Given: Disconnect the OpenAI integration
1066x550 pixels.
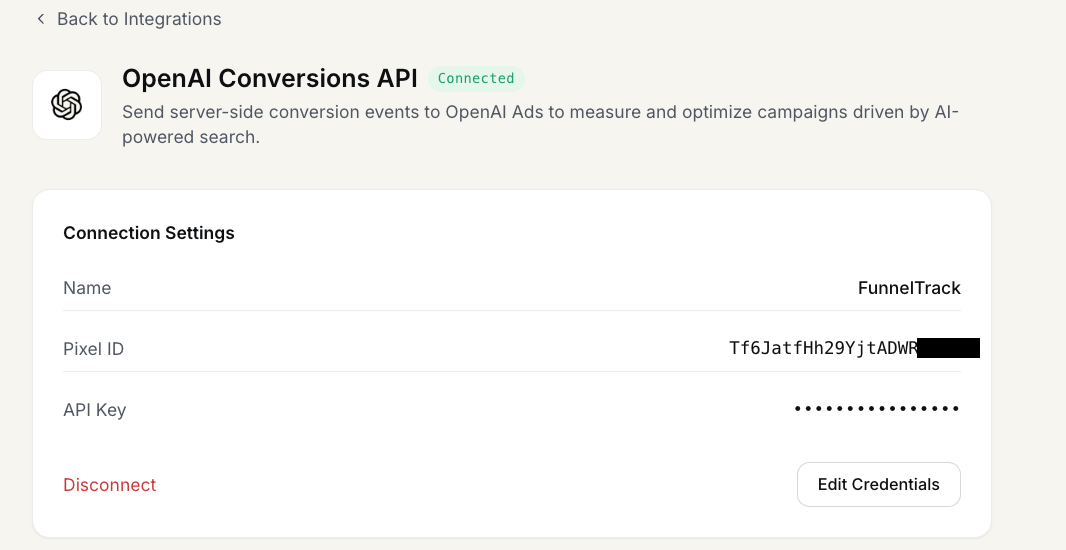Looking at the screenshot, I should (x=109, y=485).
